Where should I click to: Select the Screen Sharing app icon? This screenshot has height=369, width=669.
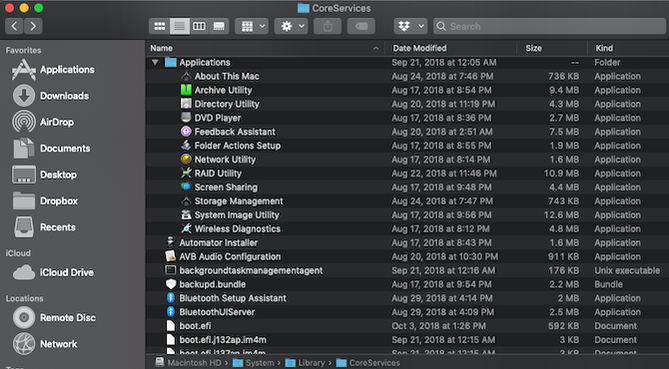coord(186,187)
